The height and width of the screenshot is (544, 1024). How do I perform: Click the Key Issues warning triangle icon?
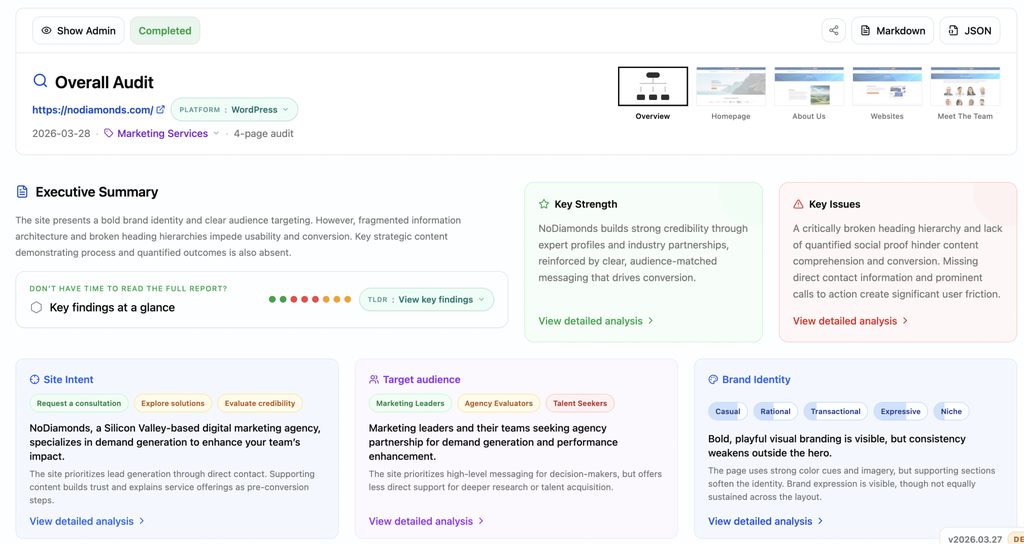[x=798, y=204]
